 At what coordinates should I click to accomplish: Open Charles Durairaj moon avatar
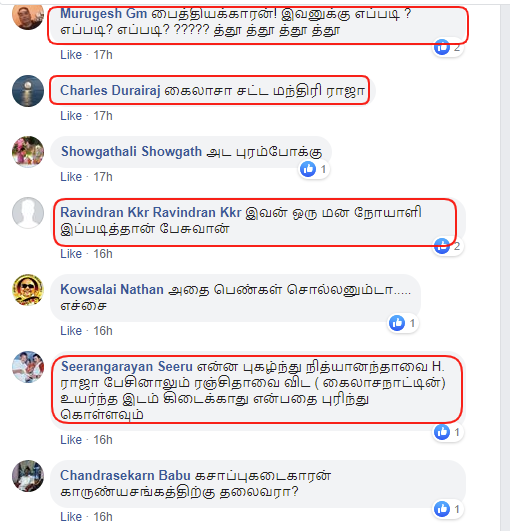pyautogui.click(x=28, y=91)
